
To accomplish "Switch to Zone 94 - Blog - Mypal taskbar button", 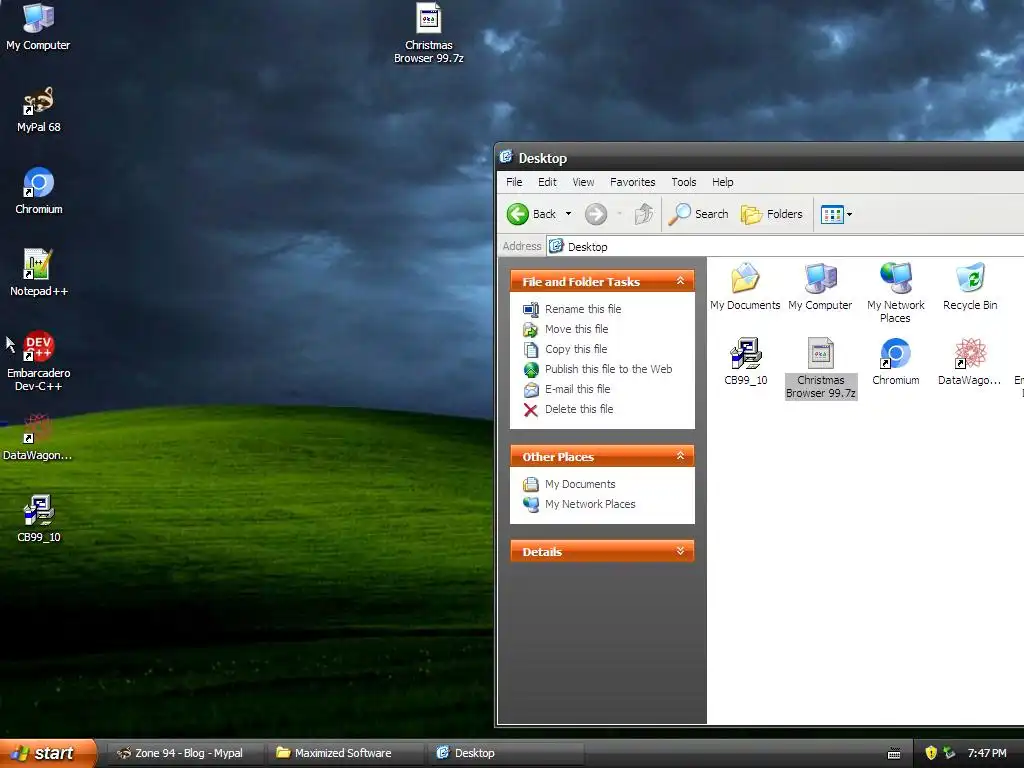I will [185, 753].
